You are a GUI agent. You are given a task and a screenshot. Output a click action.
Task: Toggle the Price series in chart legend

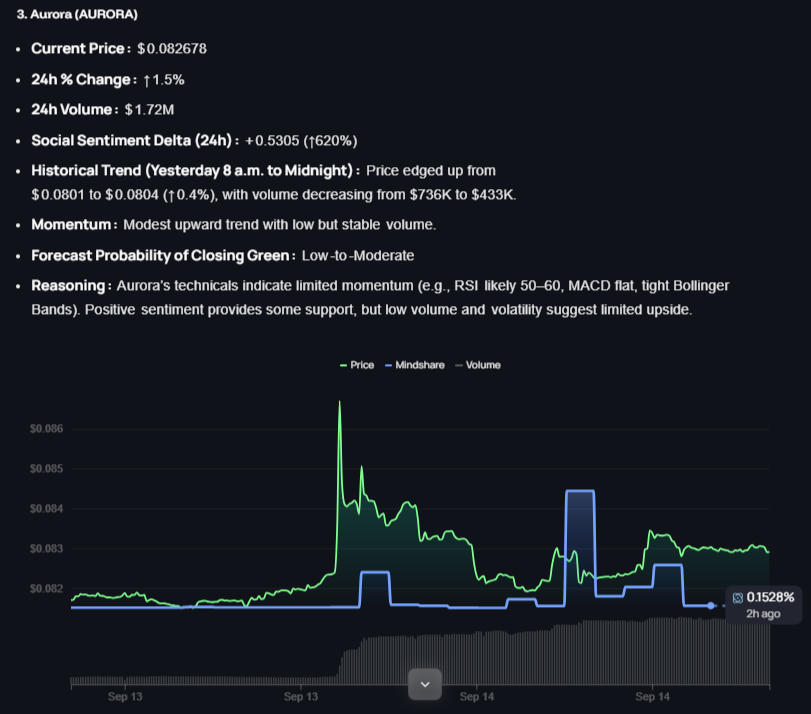(357, 365)
